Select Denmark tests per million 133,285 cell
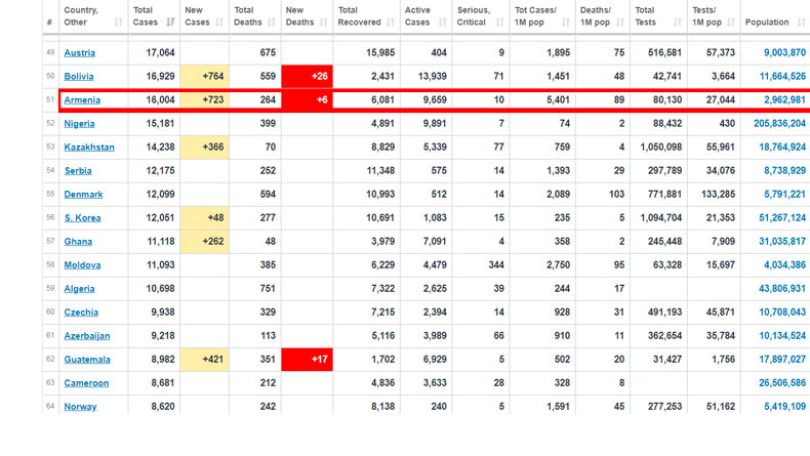 (714, 195)
